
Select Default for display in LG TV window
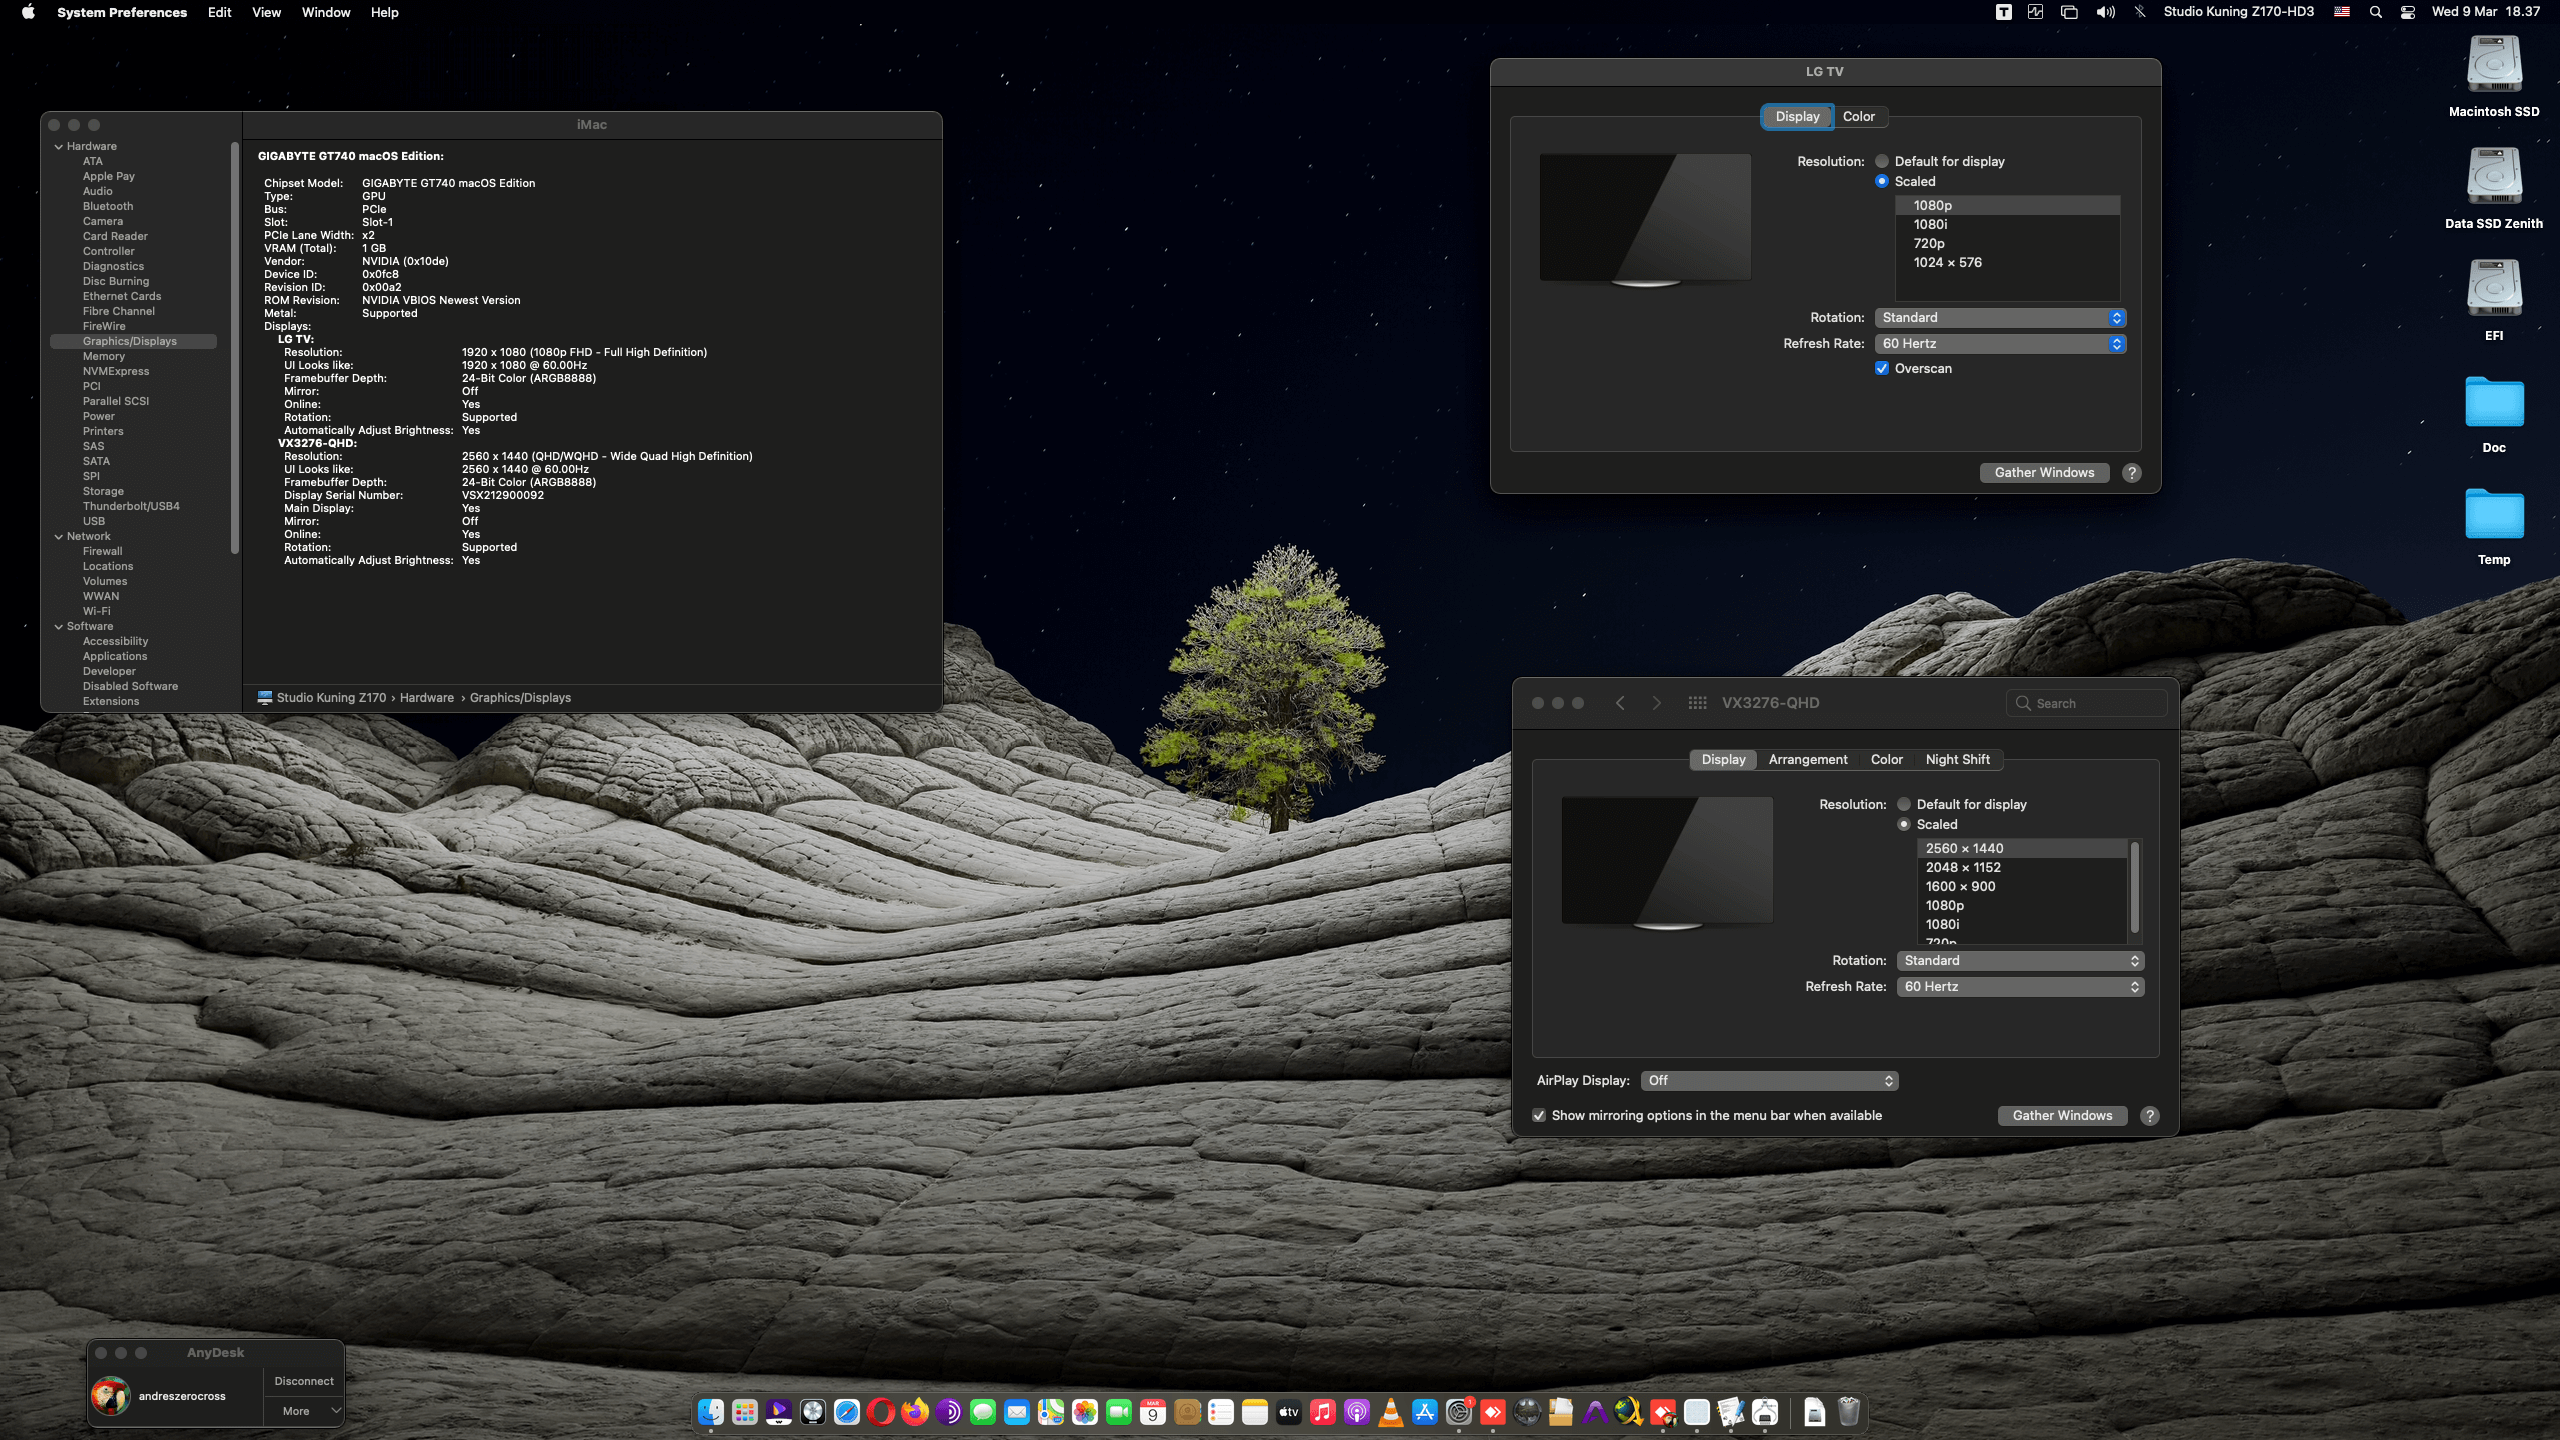tap(1882, 161)
